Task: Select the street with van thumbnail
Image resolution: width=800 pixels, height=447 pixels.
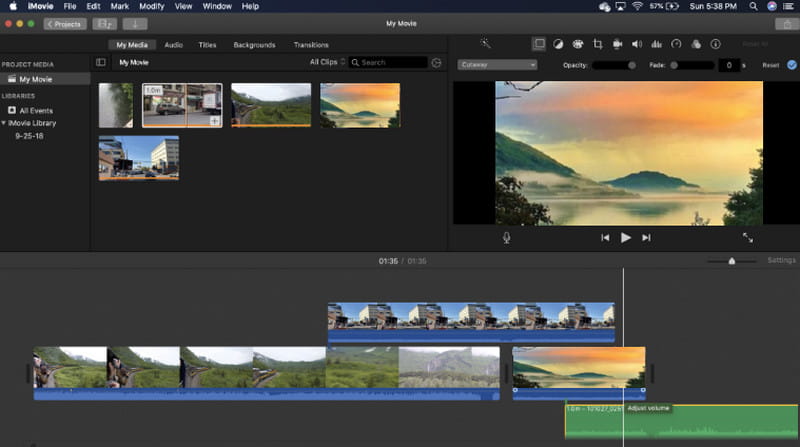Action: [x=182, y=105]
